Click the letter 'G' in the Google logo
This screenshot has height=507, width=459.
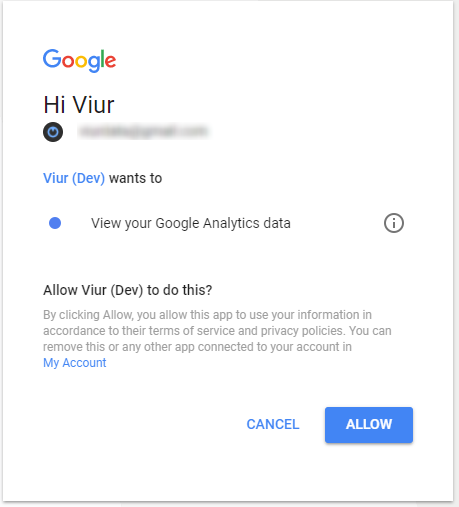(x=52, y=59)
